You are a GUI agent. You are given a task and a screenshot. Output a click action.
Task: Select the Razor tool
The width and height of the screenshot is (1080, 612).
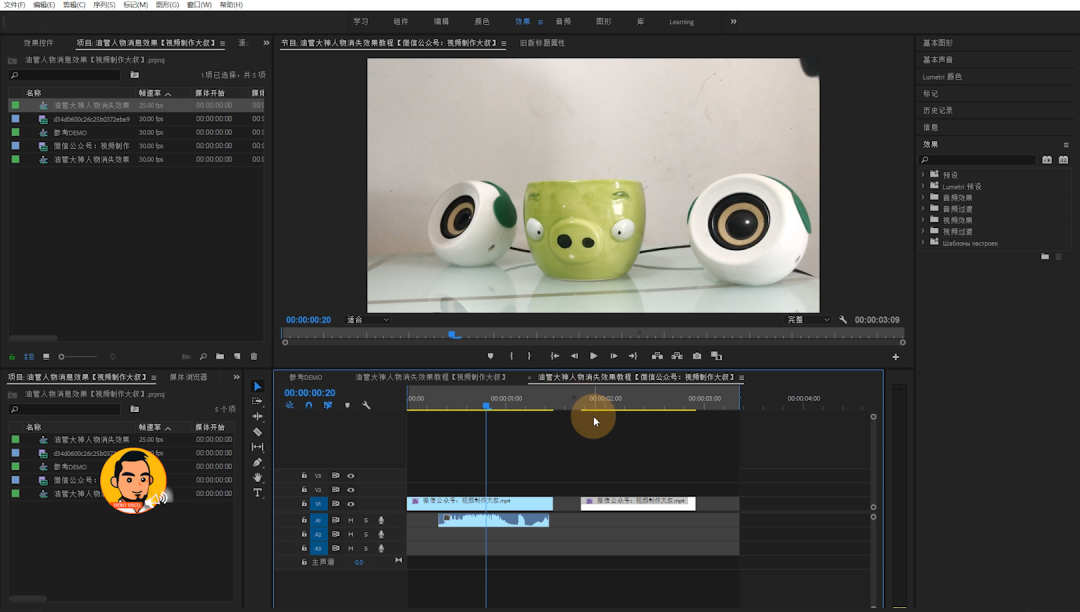(258, 432)
